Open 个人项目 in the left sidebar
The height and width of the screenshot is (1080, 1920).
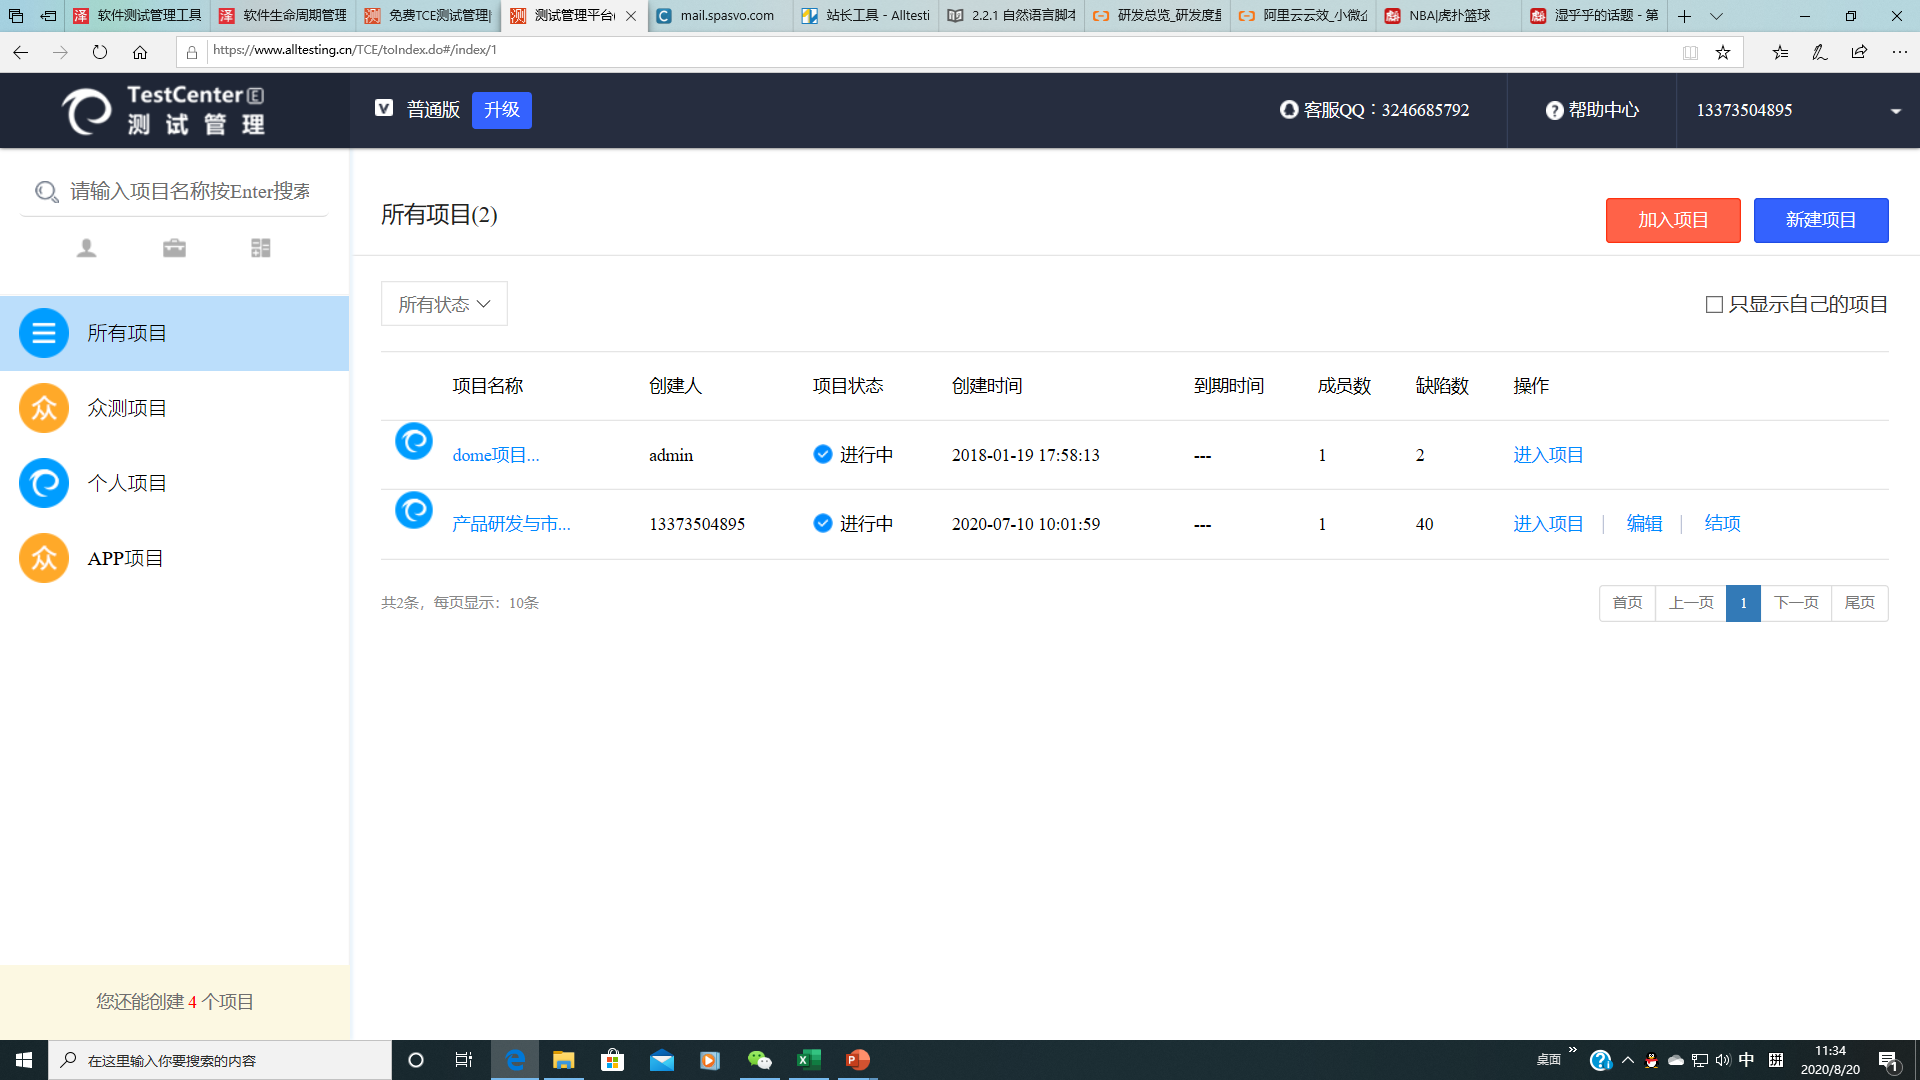pos(127,483)
